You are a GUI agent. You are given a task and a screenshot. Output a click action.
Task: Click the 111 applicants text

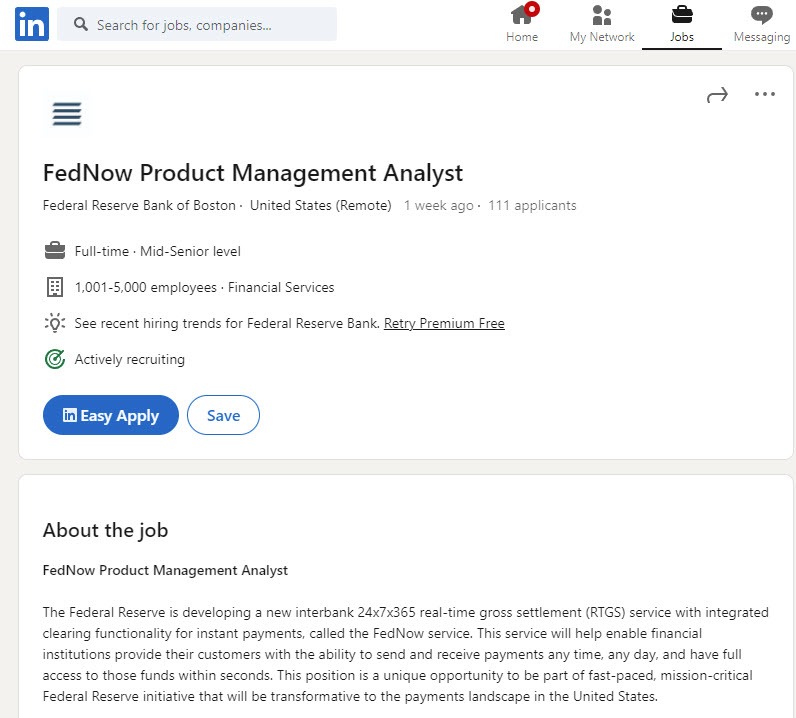(532, 206)
